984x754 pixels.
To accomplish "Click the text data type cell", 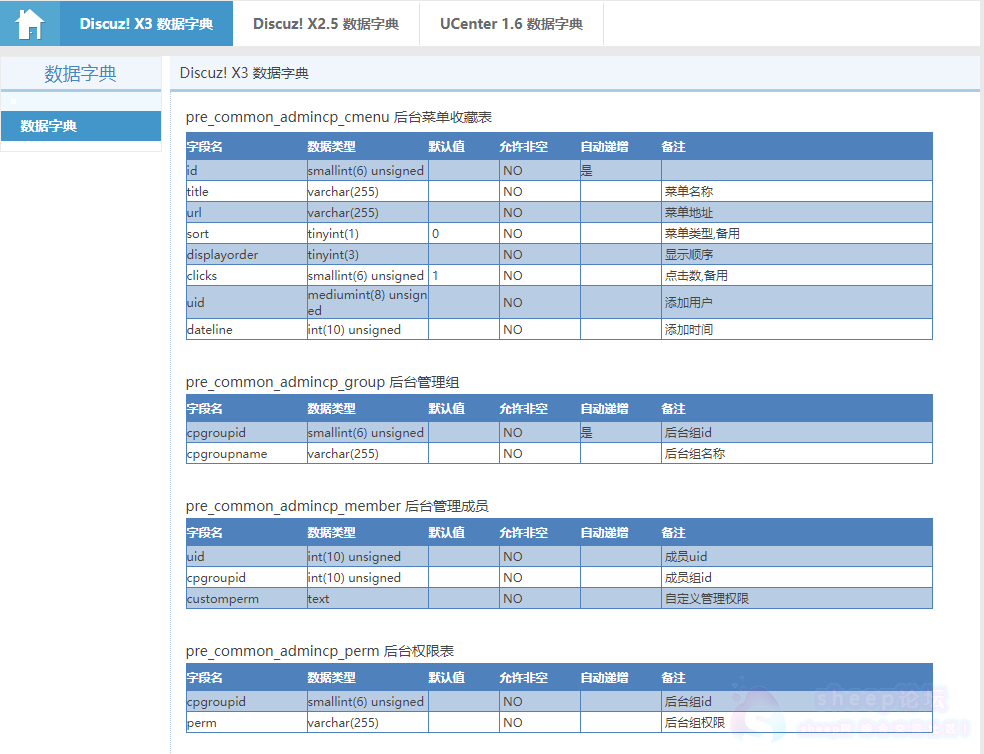I will 368,599.
